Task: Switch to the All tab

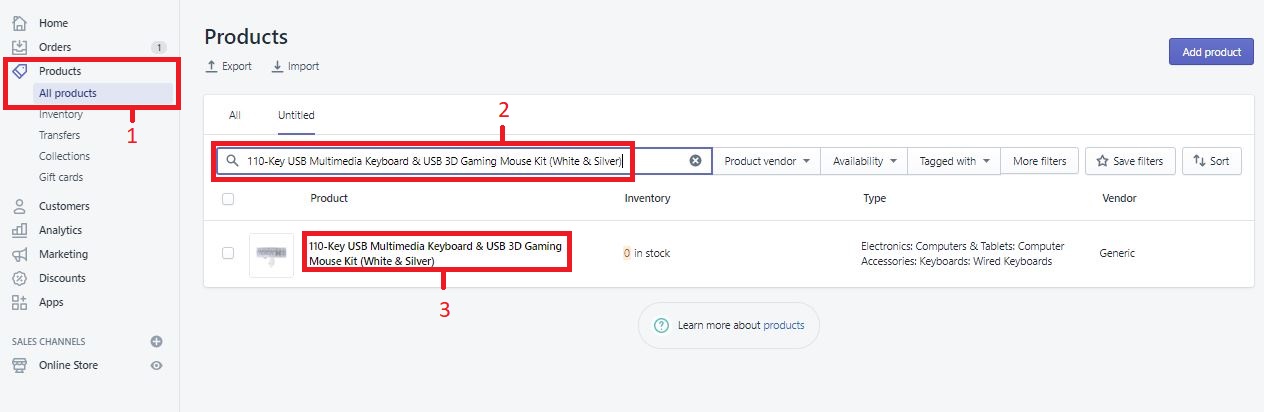Action: (234, 115)
